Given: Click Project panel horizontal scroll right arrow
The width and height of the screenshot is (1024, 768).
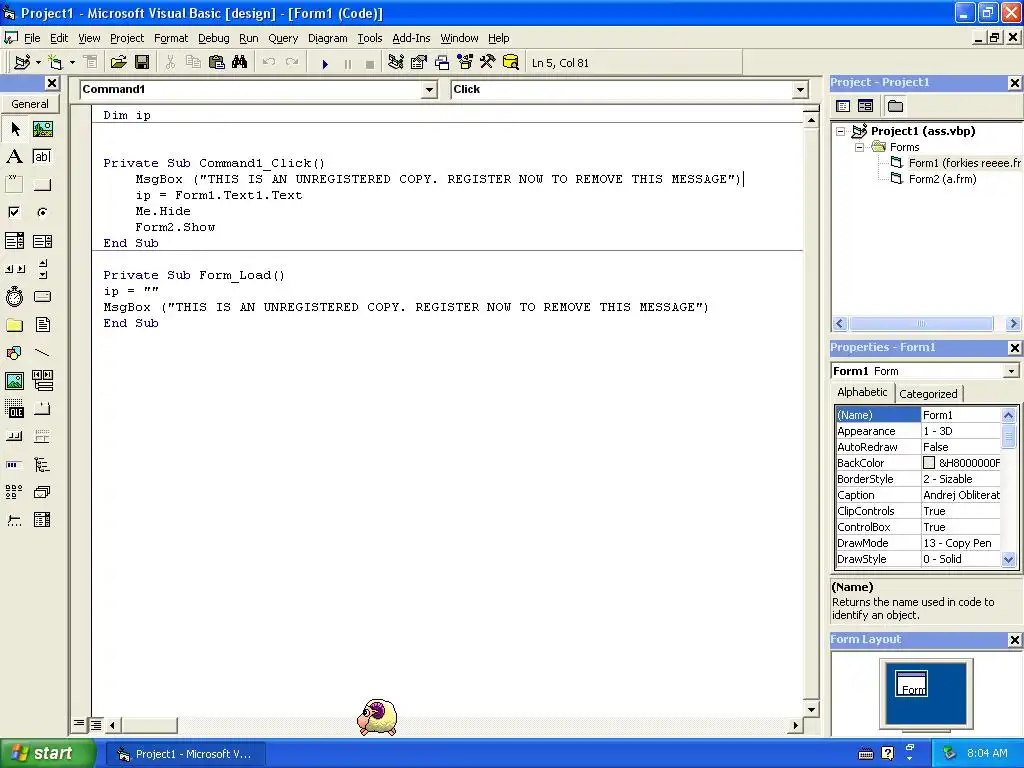Looking at the screenshot, I should [1013, 323].
